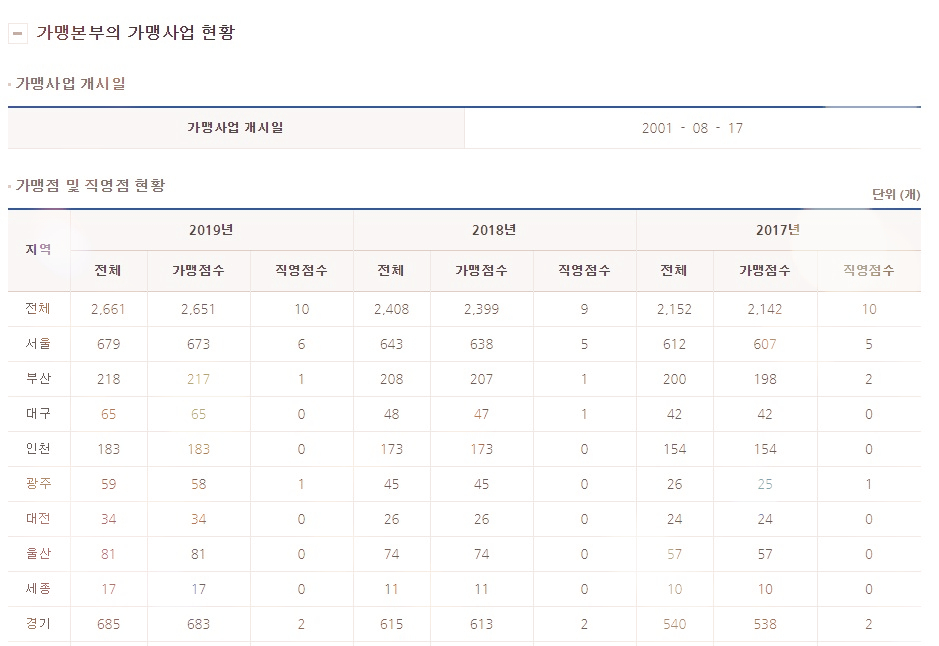Click the 대전 row label
This screenshot has height=646, width=939.
[x=38, y=518]
